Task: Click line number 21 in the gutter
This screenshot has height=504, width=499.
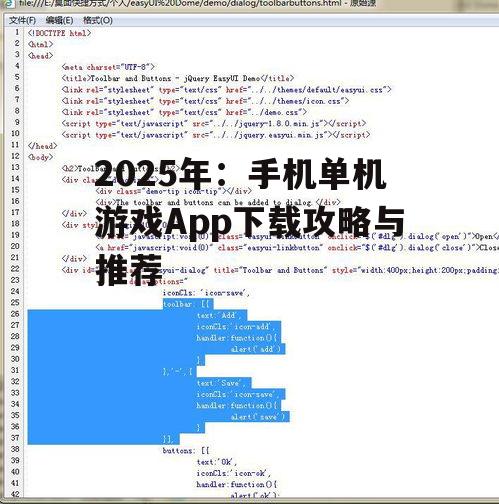Action: click(x=15, y=257)
